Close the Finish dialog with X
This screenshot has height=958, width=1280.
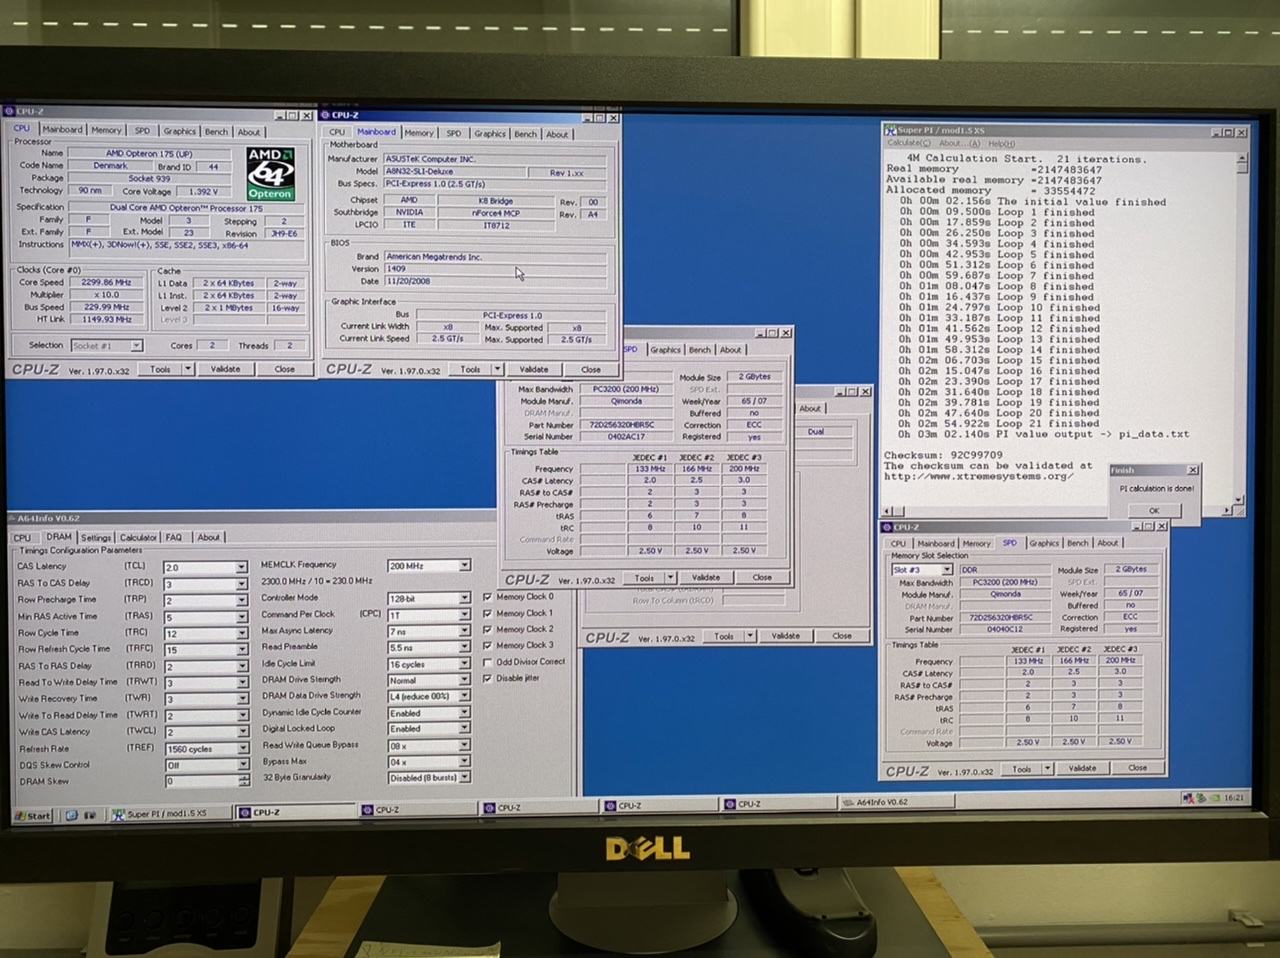pos(1192,470)
